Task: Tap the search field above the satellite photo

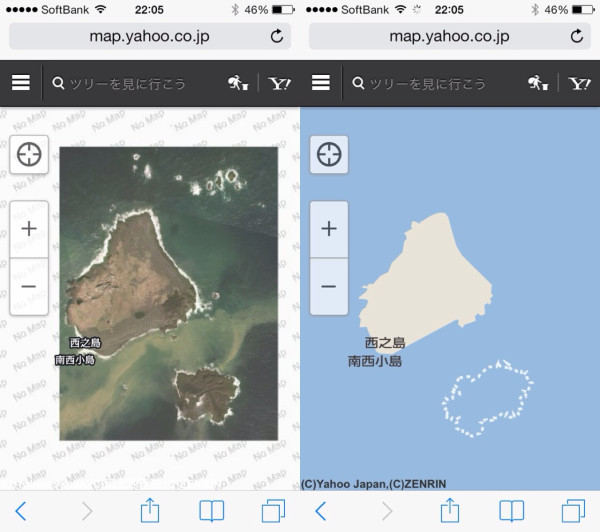Action: 130,83
